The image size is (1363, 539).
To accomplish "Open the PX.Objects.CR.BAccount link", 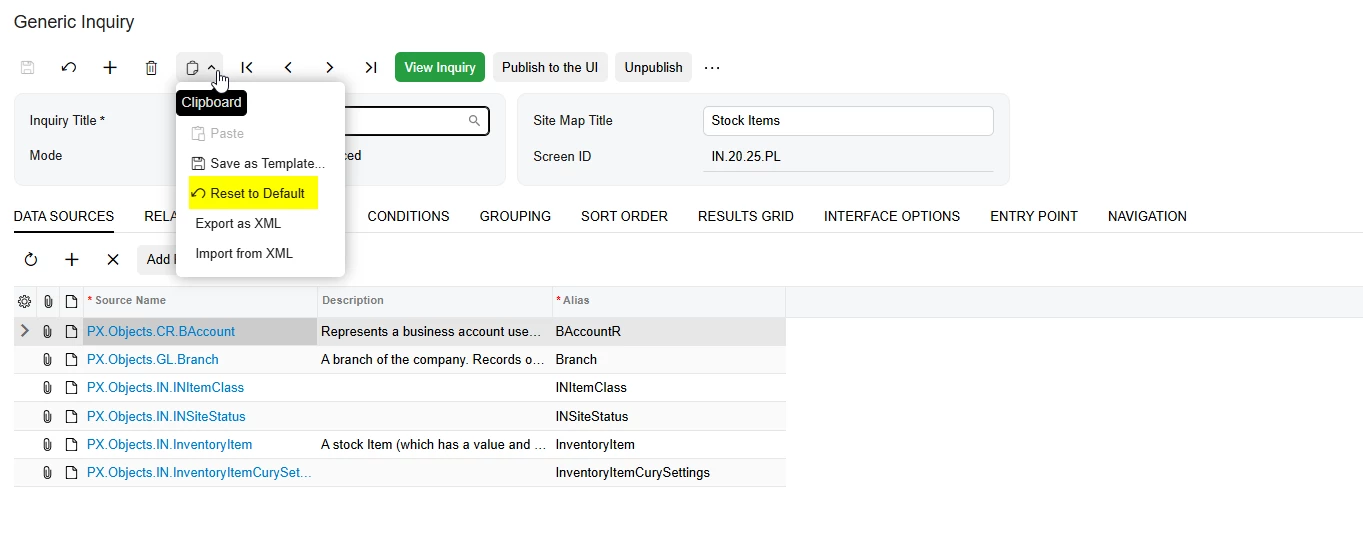I will (161, 331).
